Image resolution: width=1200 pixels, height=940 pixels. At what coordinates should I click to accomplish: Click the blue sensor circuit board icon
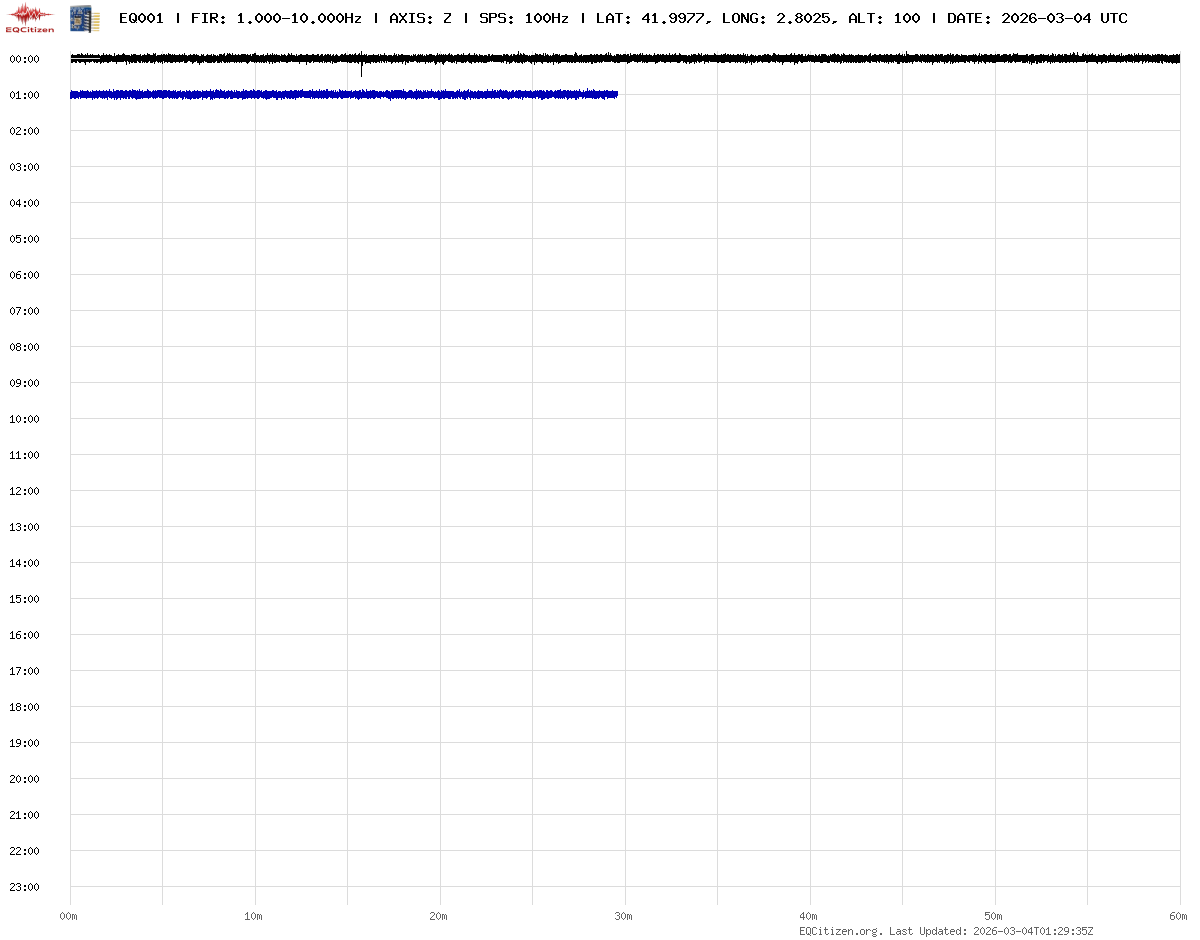[84, 18]
